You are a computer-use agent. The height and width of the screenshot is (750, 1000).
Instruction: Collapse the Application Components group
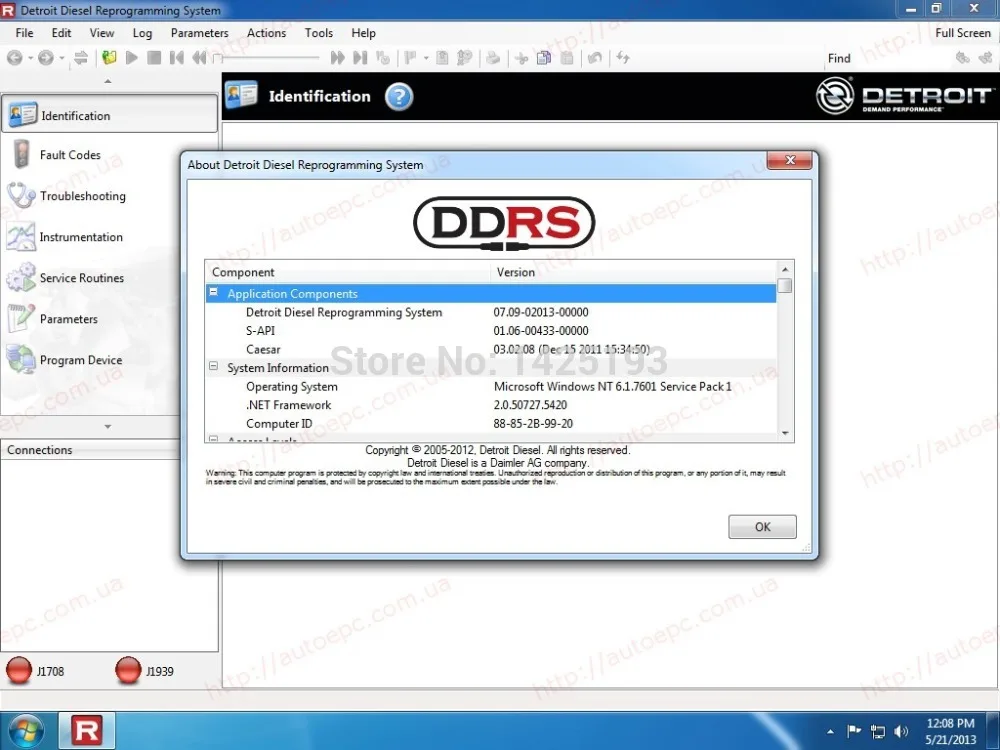(x=214, y=293)
